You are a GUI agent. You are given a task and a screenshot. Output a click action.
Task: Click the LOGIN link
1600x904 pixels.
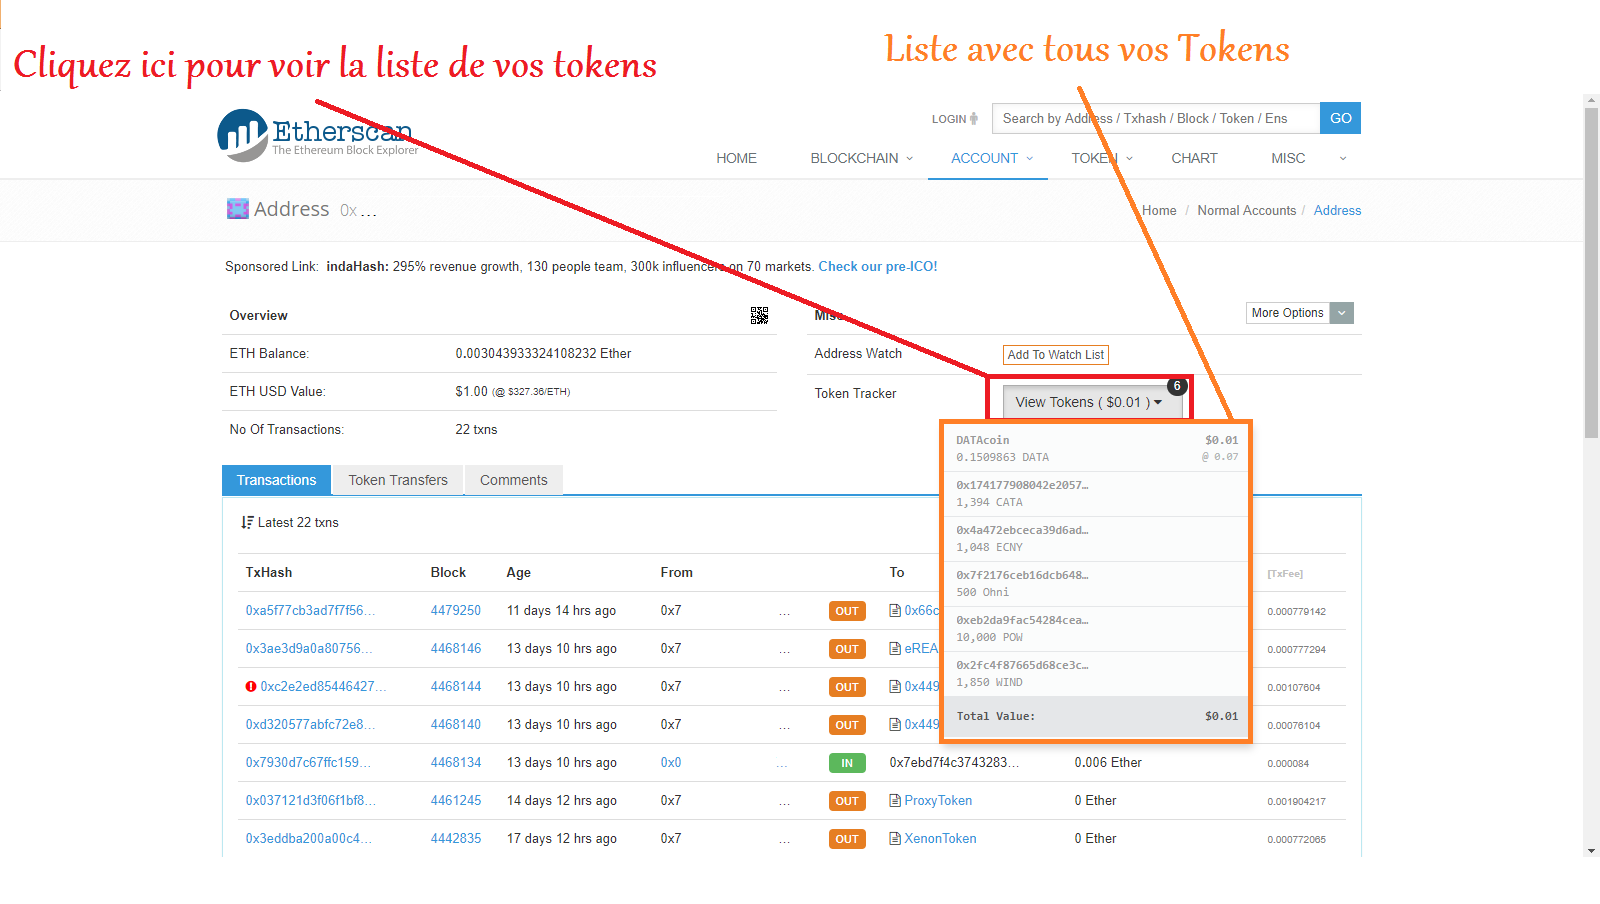pyautogui.click(x=949, y=119)
